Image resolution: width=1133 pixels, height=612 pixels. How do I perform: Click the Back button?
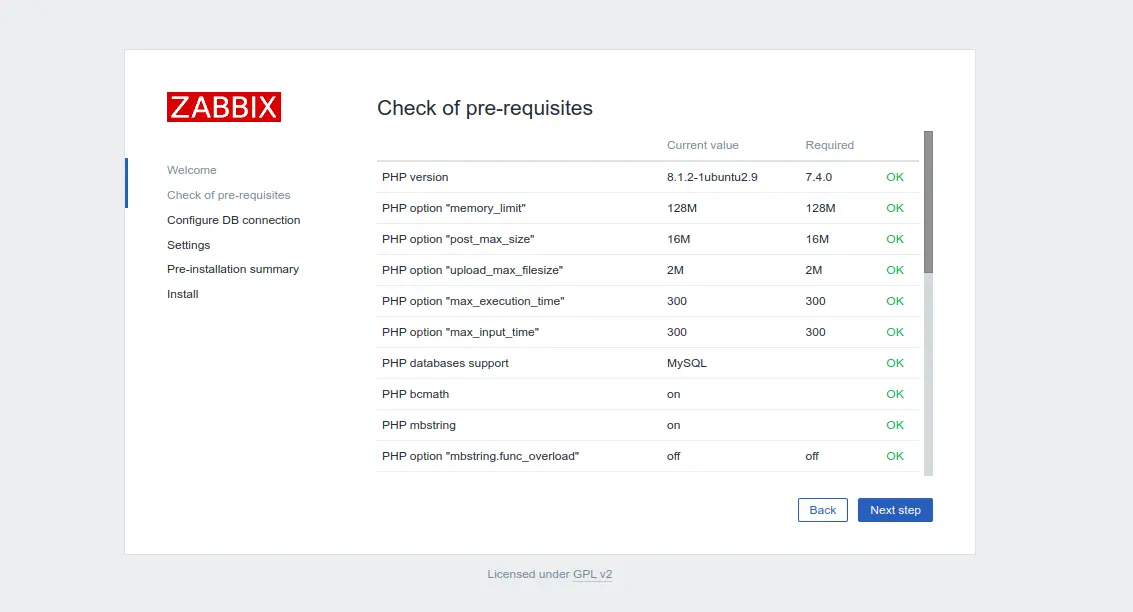coord(822,510)
